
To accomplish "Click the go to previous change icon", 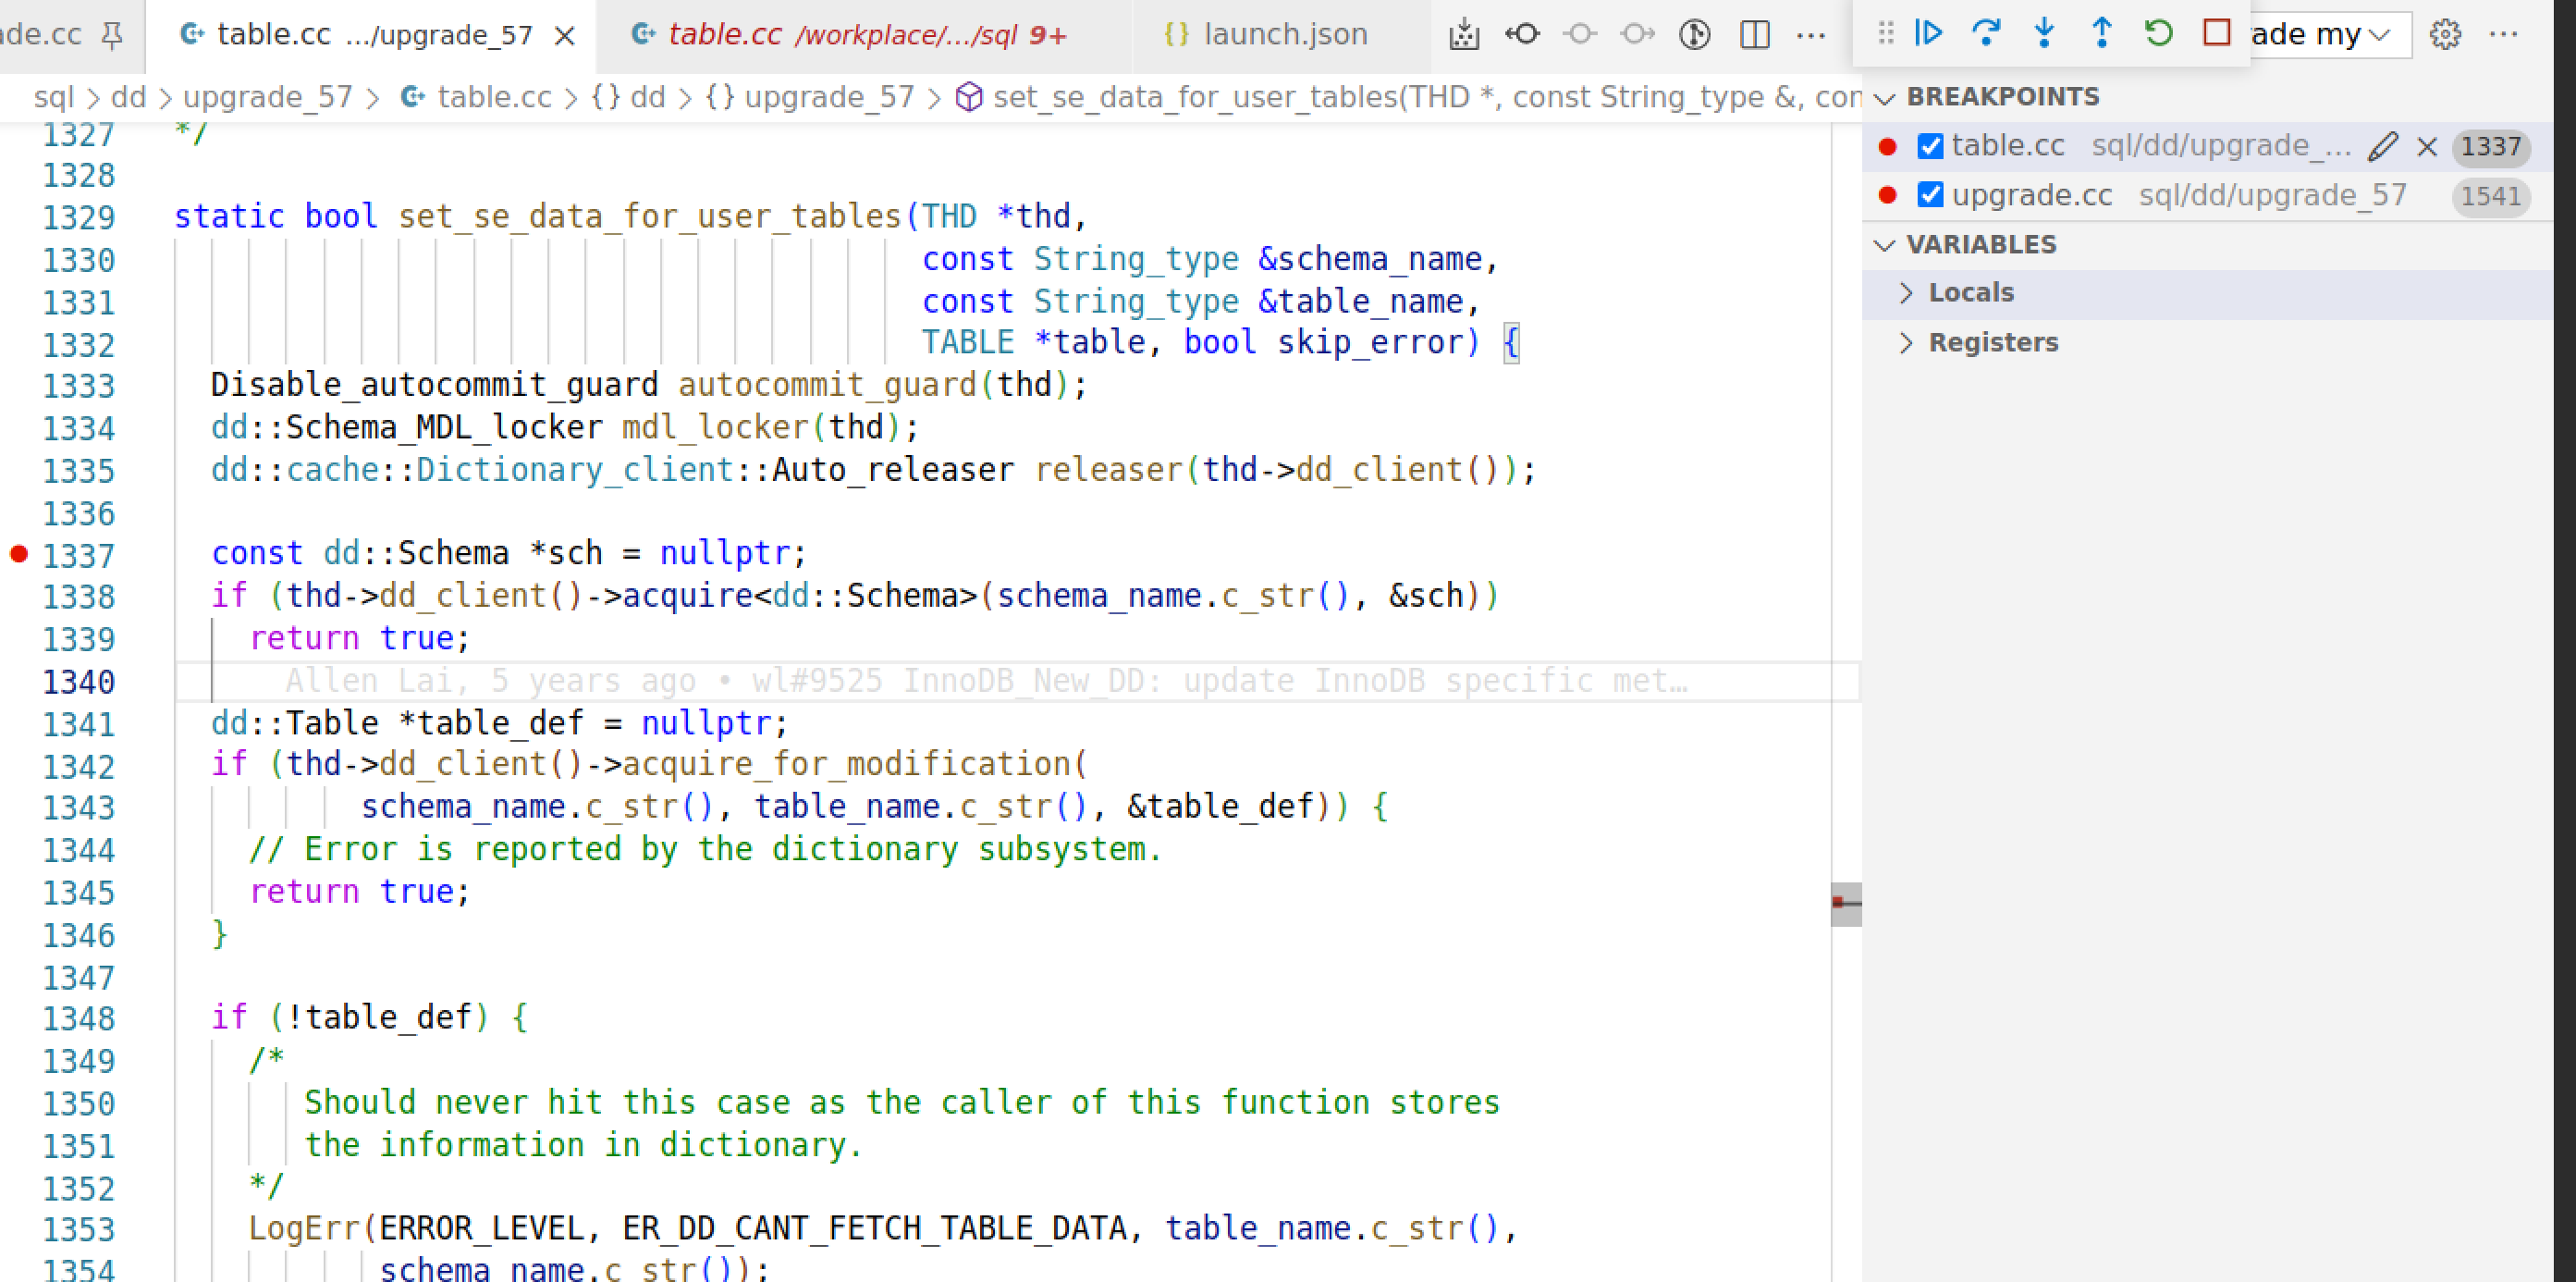I will point(1580,34).
